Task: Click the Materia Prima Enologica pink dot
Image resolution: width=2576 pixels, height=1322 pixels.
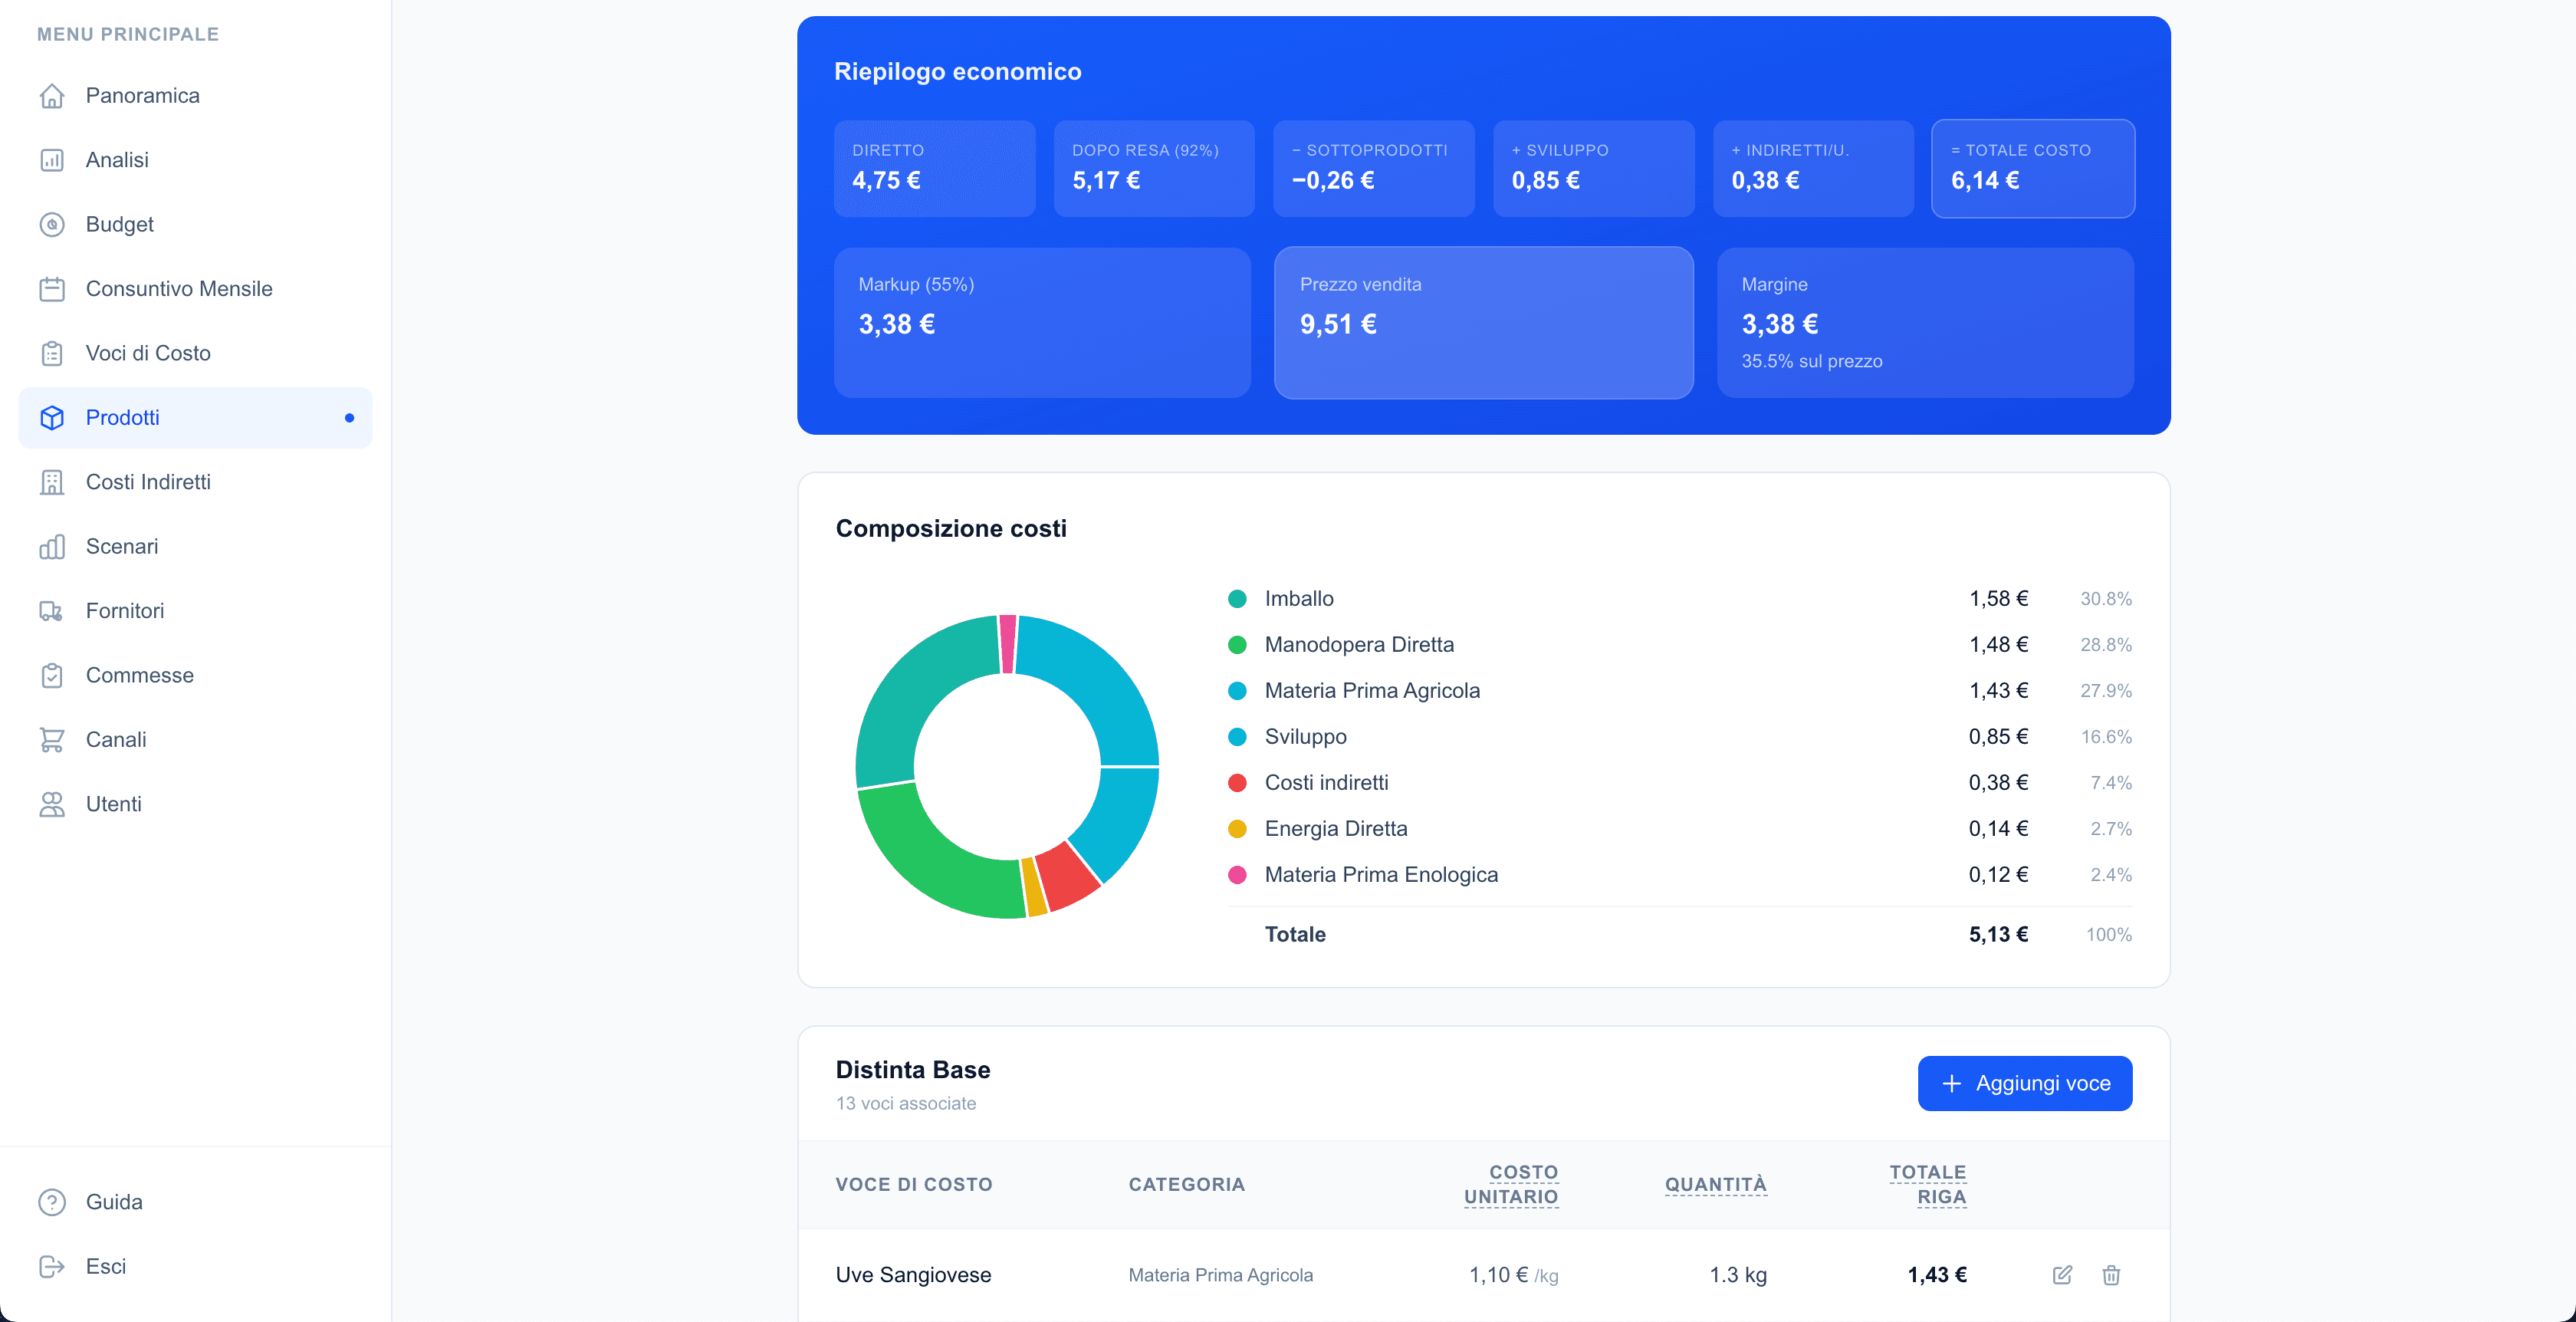Action: tap(1237, 875)
